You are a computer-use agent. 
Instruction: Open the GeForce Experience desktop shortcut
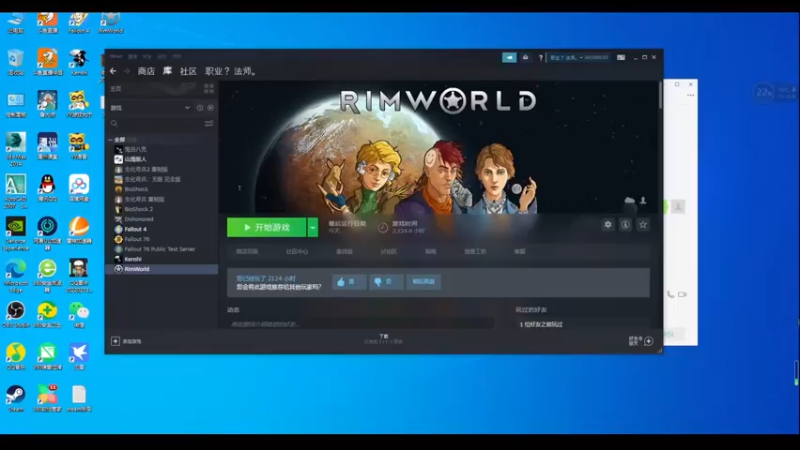click(16, 233)
